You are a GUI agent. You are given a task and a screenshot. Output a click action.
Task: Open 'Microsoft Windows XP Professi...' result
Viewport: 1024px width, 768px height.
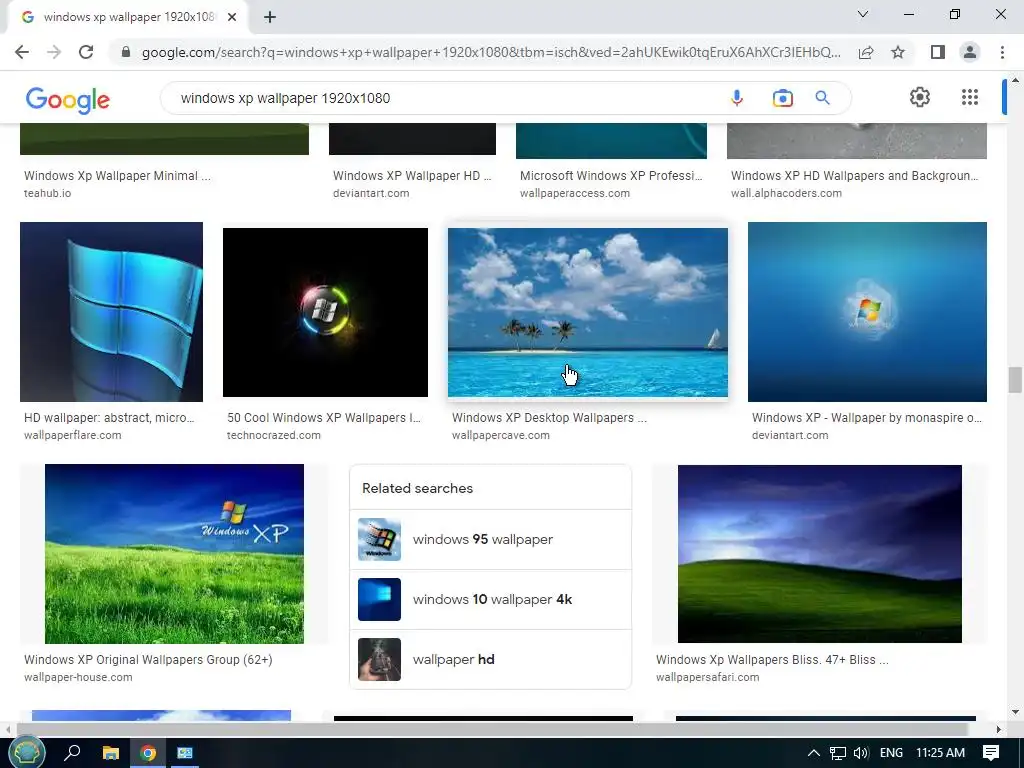coord(611,176)
